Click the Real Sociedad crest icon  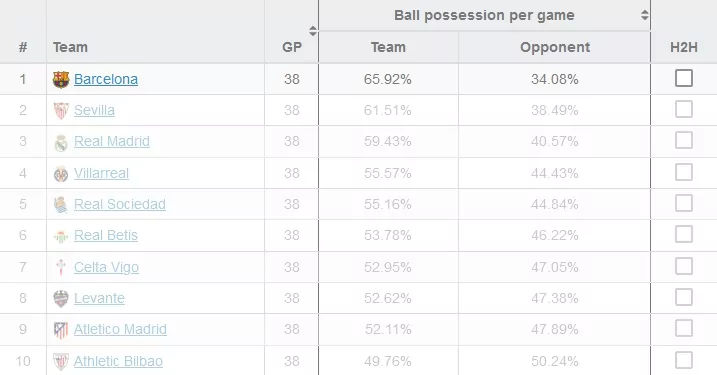(61, 205)
